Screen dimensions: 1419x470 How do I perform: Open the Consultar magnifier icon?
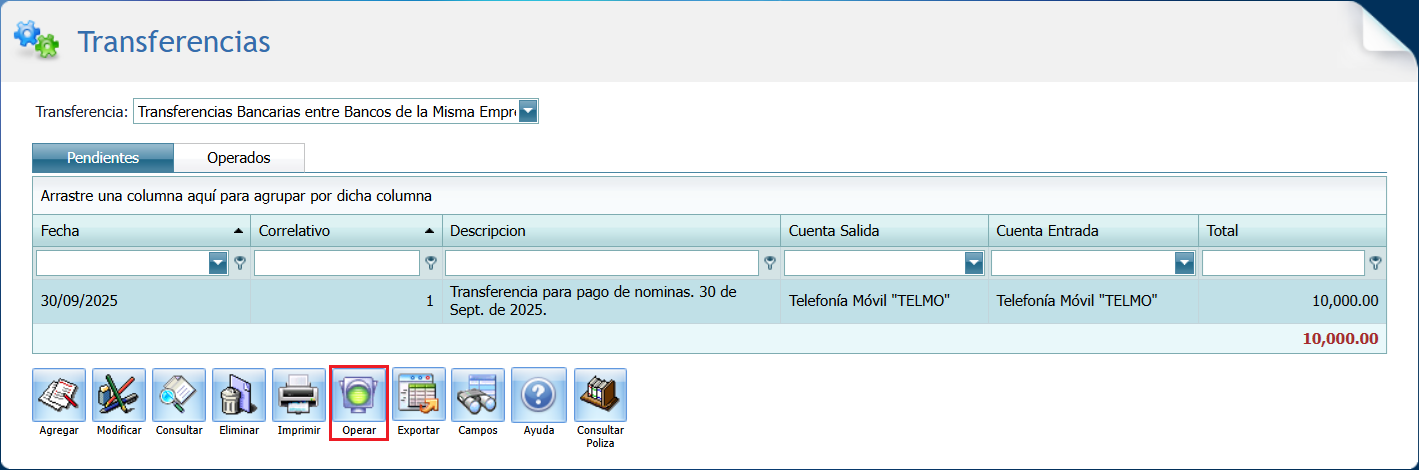179,395
